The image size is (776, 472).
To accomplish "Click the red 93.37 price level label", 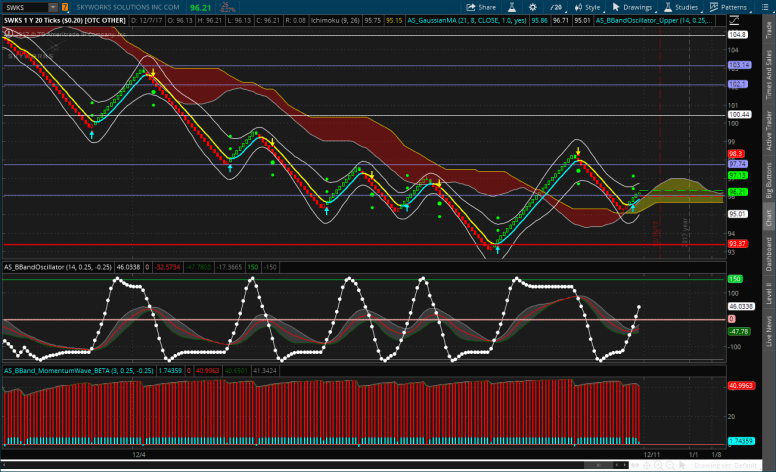I will tap(738, 244).
